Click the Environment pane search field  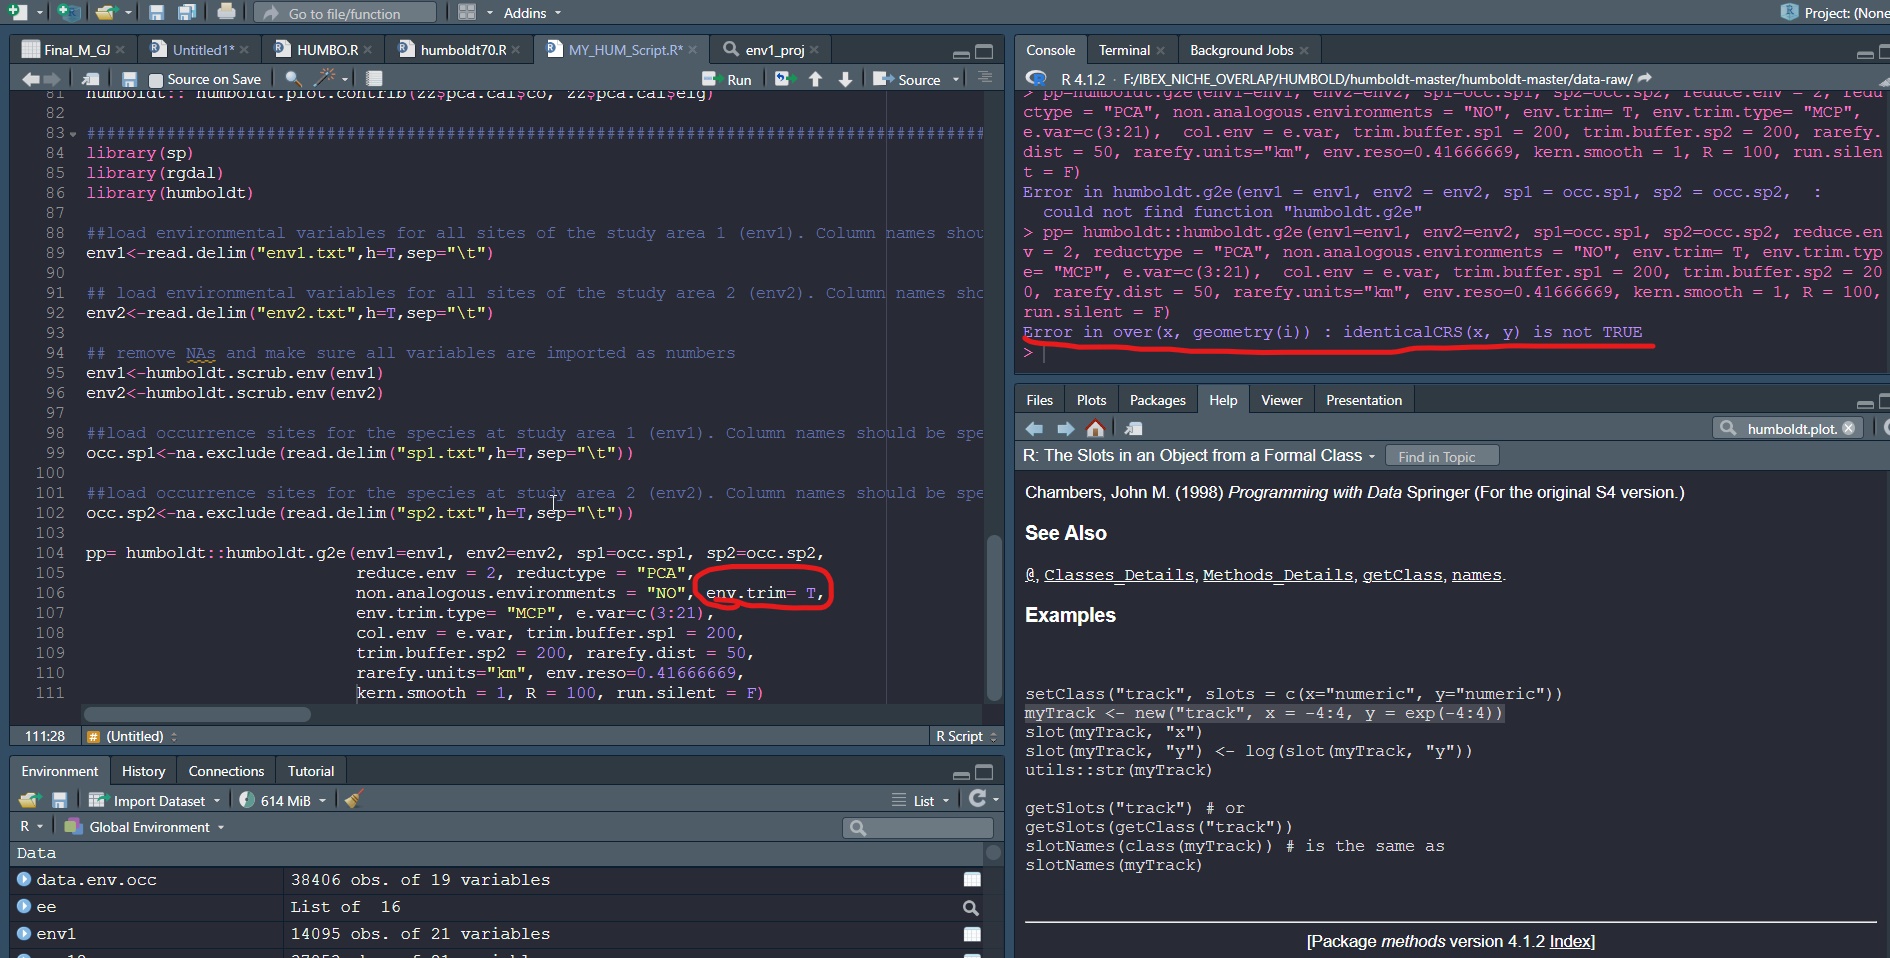pyautogui.click(x=918, y=827)
